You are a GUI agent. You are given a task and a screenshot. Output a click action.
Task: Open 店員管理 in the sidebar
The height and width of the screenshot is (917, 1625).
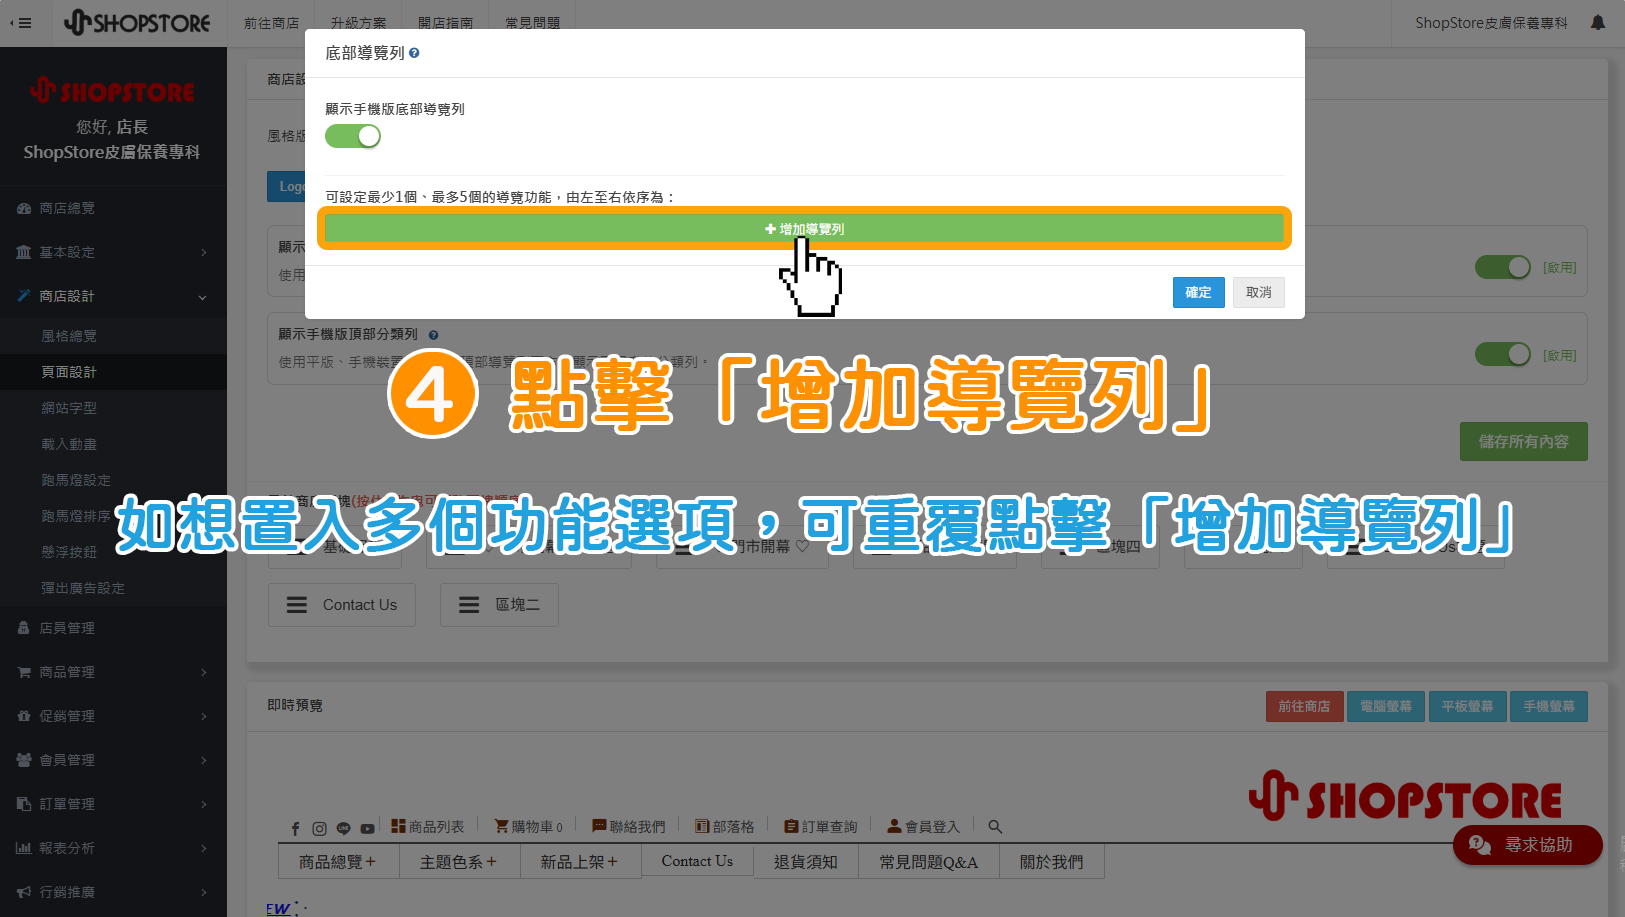click(113, 628)
